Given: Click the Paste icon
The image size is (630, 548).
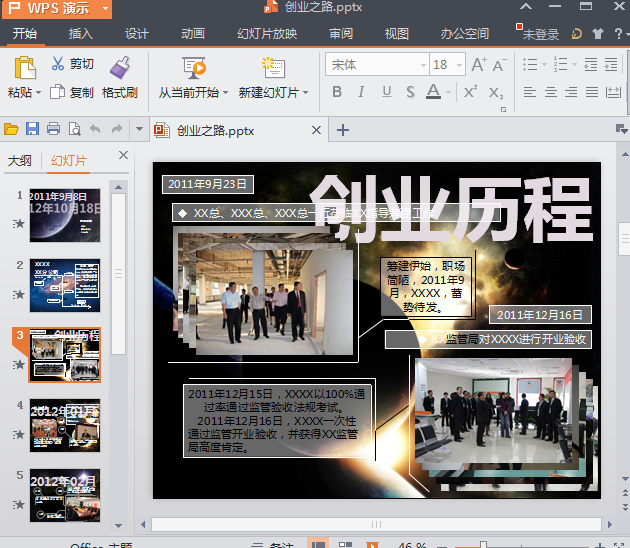Looking at the screenshot, I should (x=25, y=67).
